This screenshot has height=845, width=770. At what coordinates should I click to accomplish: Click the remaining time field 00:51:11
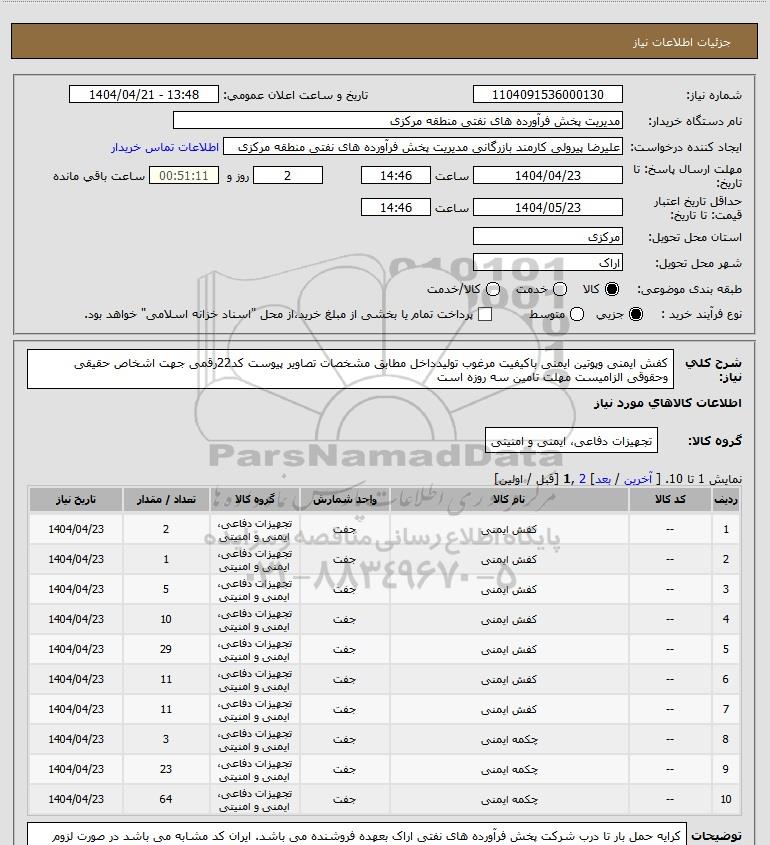click(184, 175)
